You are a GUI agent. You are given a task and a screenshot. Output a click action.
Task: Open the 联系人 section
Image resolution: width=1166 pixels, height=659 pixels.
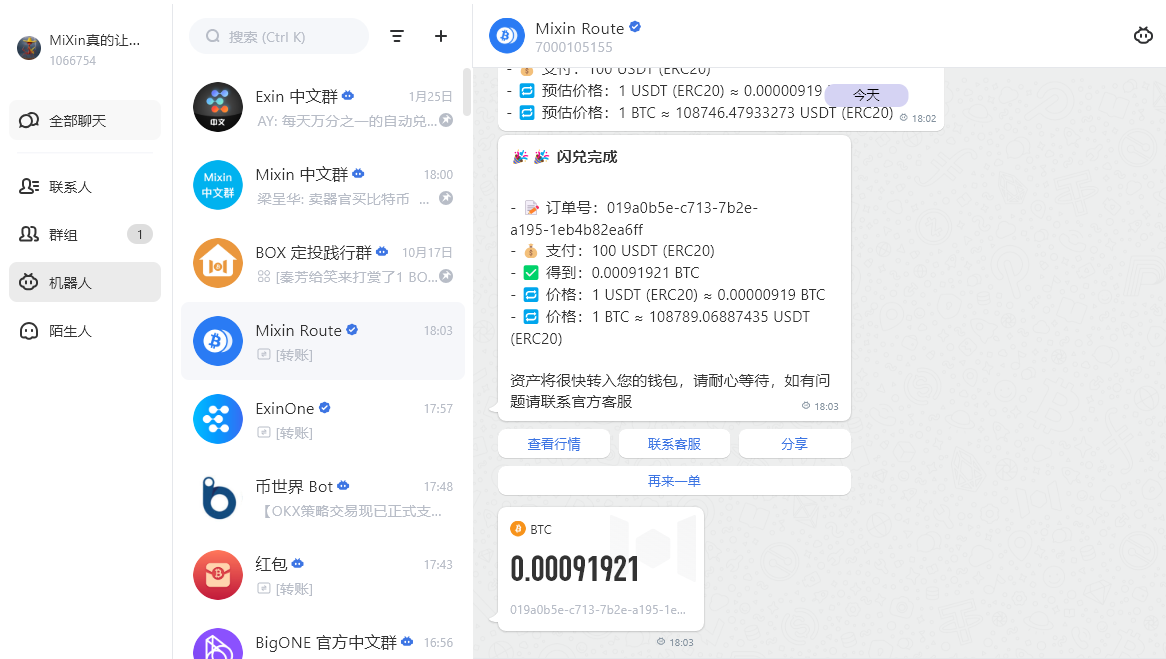[x=85, y=187]
